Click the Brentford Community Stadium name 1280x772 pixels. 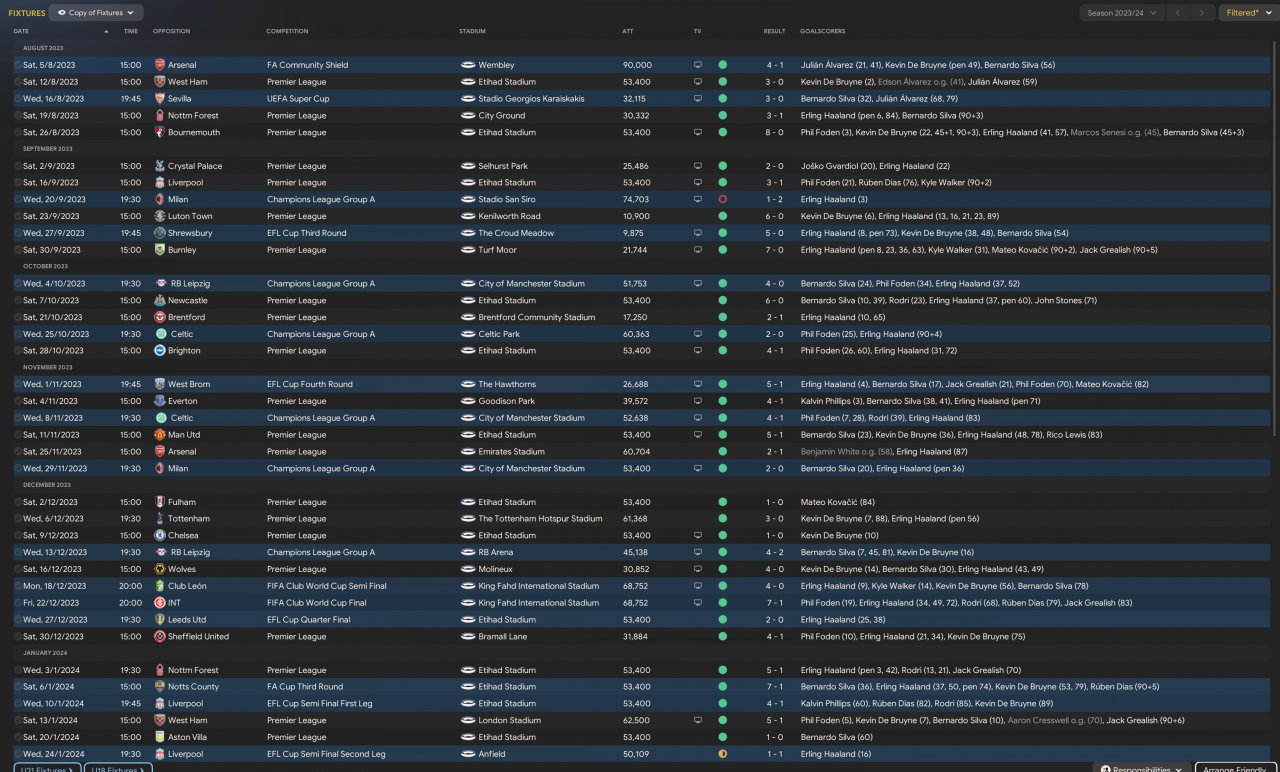pos(536,317)
